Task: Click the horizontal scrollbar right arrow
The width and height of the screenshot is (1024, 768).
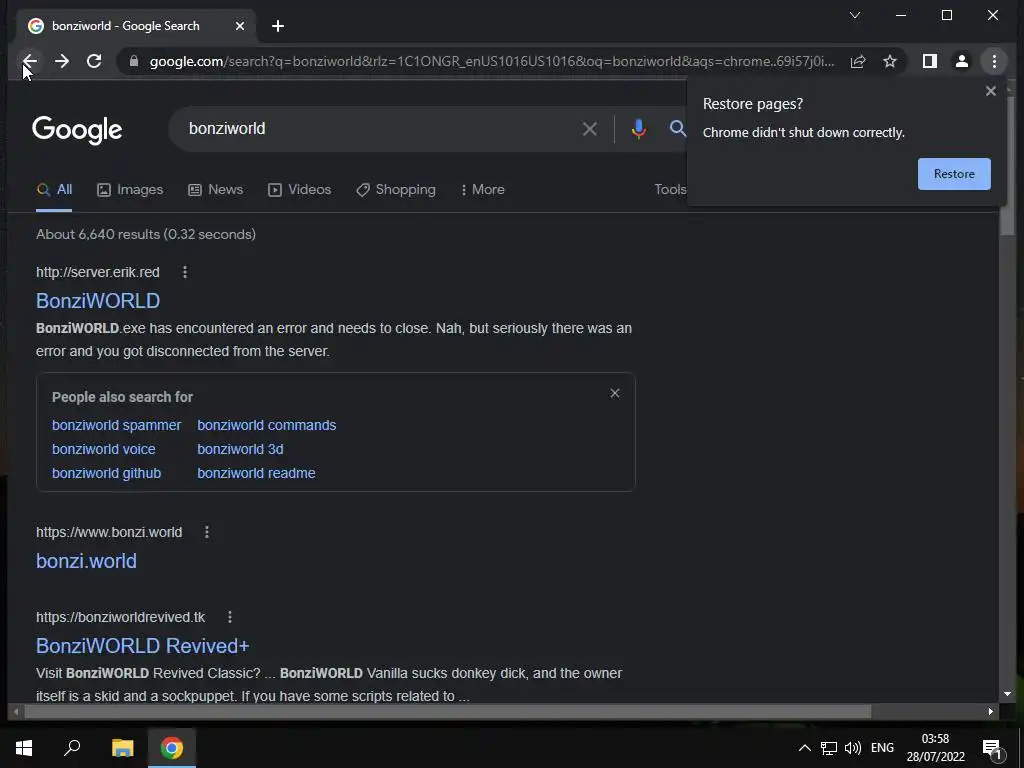Action: coord(991,712)
